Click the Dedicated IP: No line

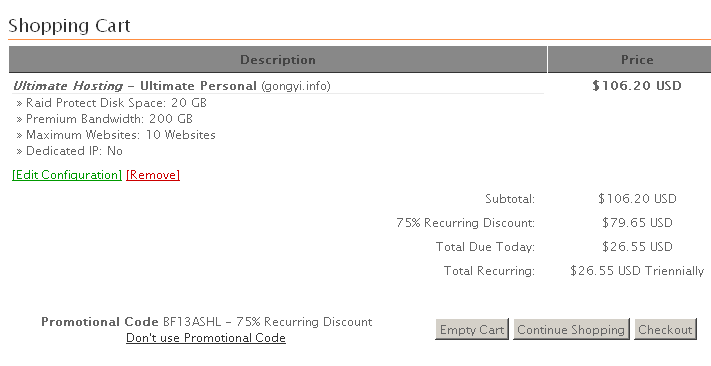coord(69,151)
